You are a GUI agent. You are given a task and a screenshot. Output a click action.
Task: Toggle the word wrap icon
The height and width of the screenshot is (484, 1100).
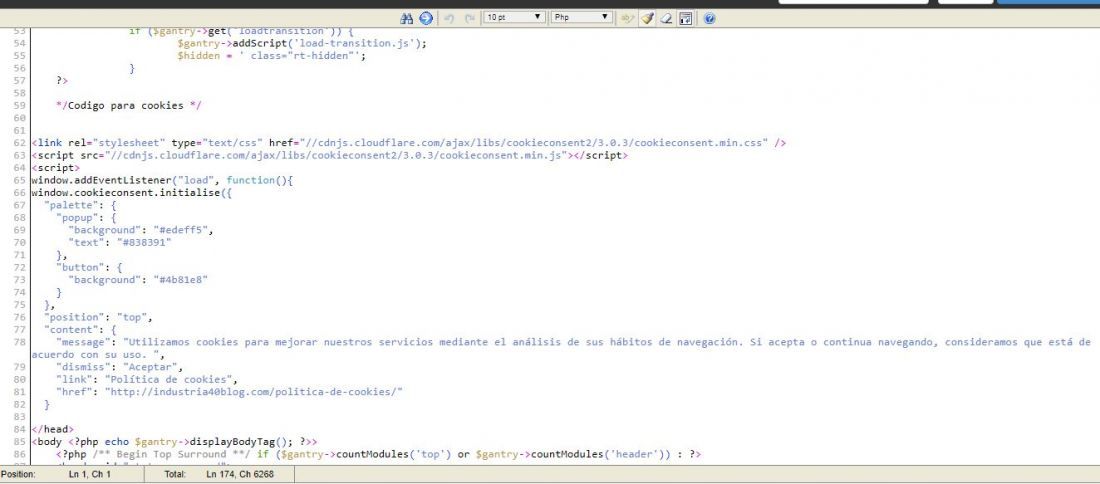(x=685, y=18)
